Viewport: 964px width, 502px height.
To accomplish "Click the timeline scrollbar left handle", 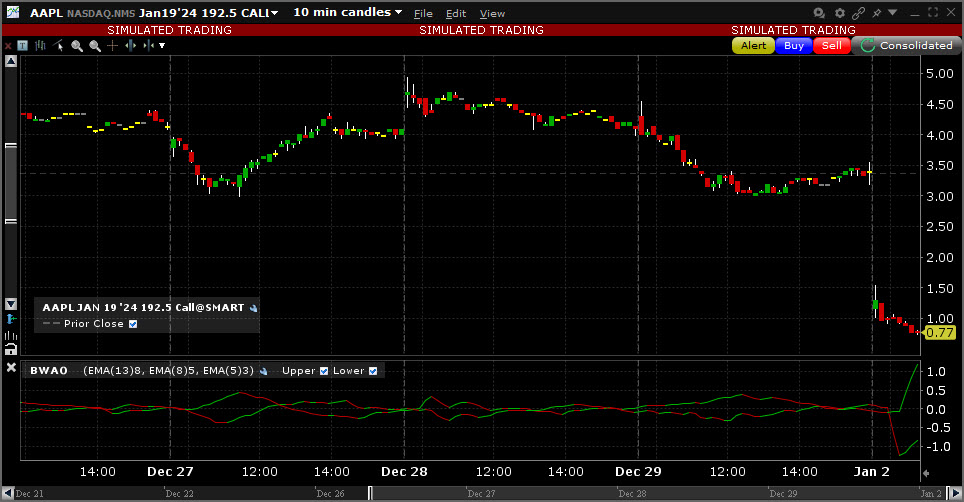I will tap(370, 493).
